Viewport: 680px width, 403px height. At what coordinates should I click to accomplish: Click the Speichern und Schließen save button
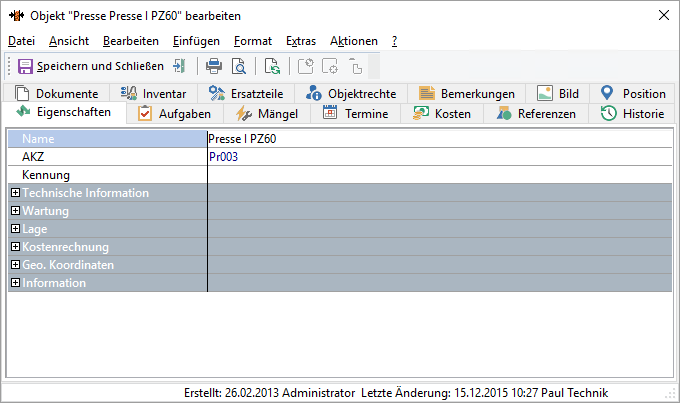(x=91, y=66)
